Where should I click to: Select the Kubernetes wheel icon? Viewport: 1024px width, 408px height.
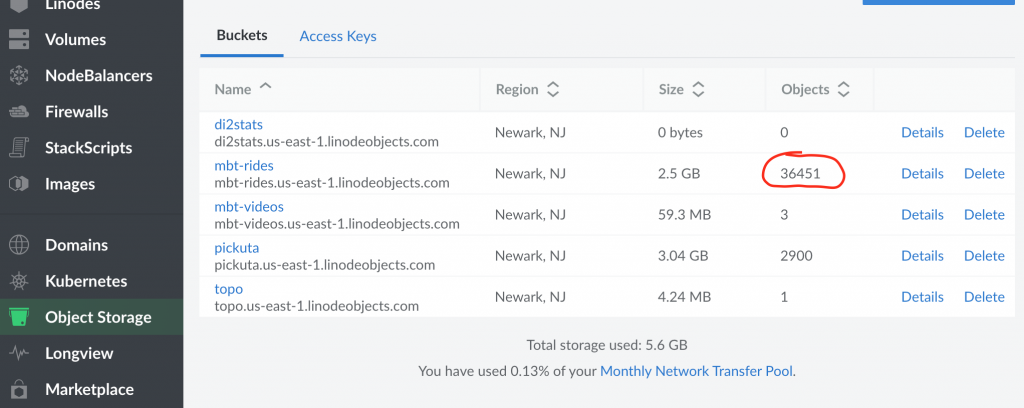[x=19, y=281]
